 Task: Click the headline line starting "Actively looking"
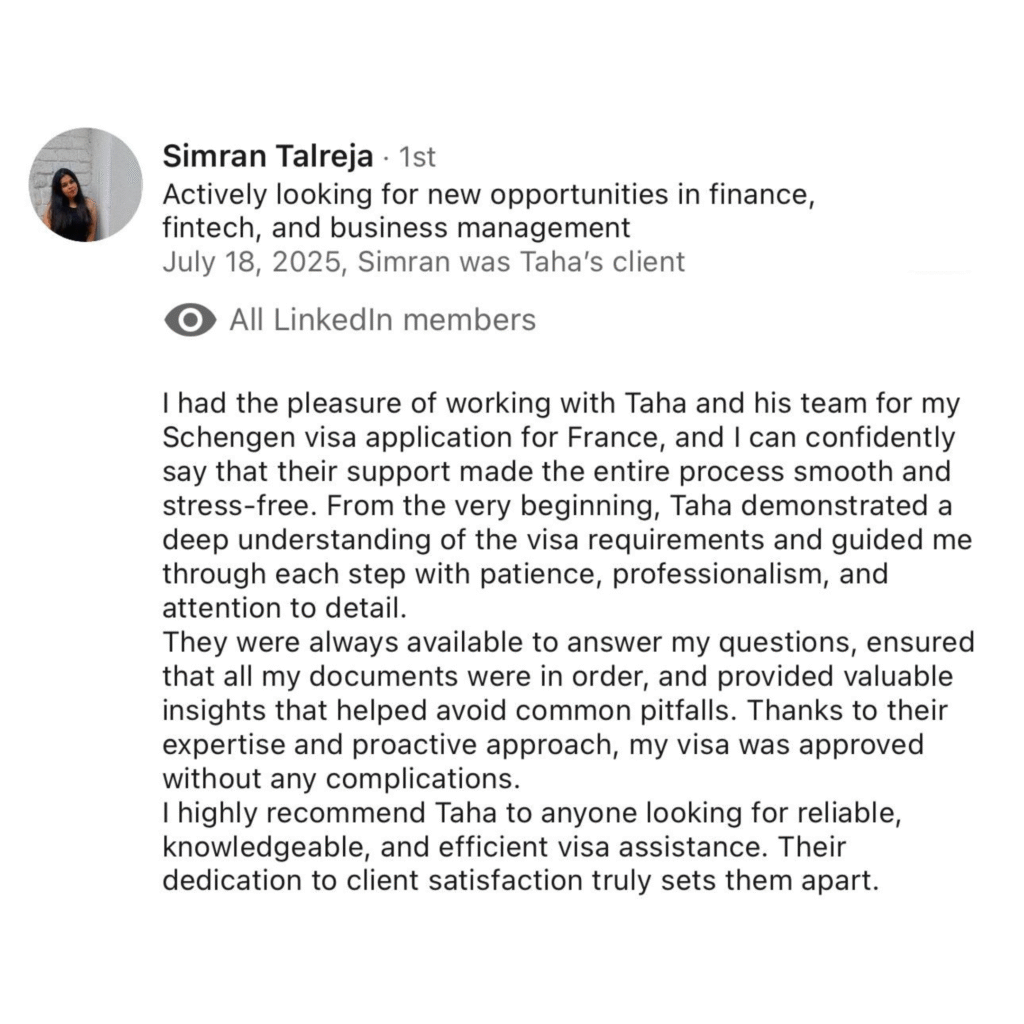[x=488, y=195]
